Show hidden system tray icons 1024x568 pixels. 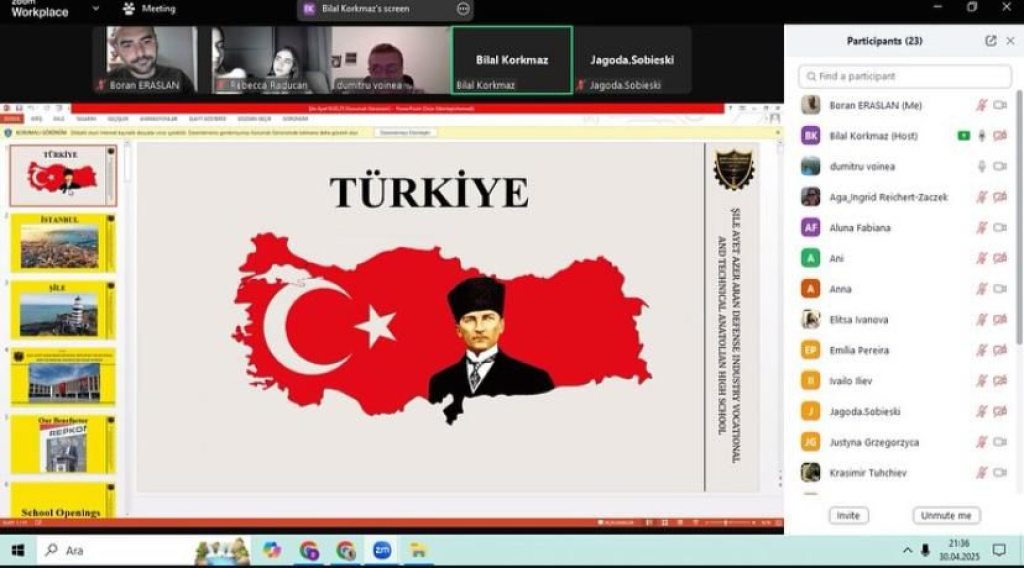(907, 550)
